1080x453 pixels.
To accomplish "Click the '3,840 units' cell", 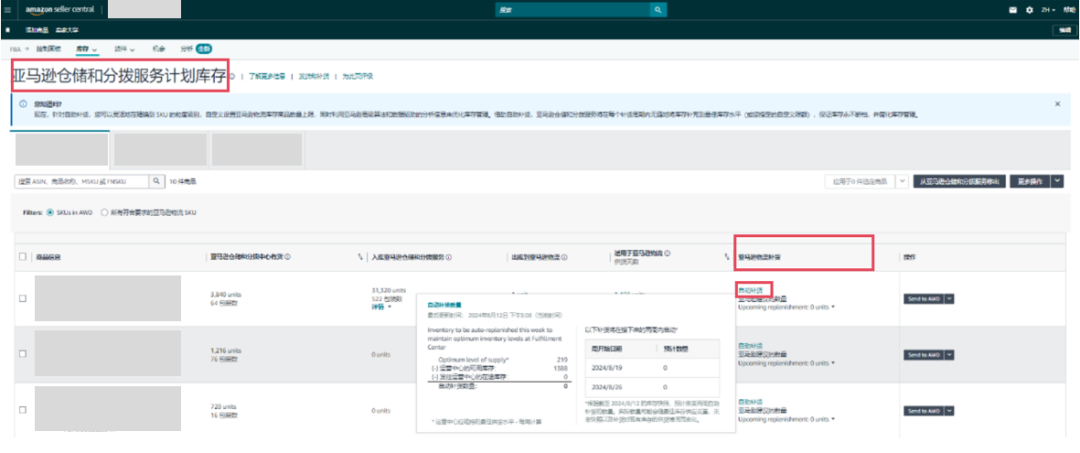I will pos(226,294).
